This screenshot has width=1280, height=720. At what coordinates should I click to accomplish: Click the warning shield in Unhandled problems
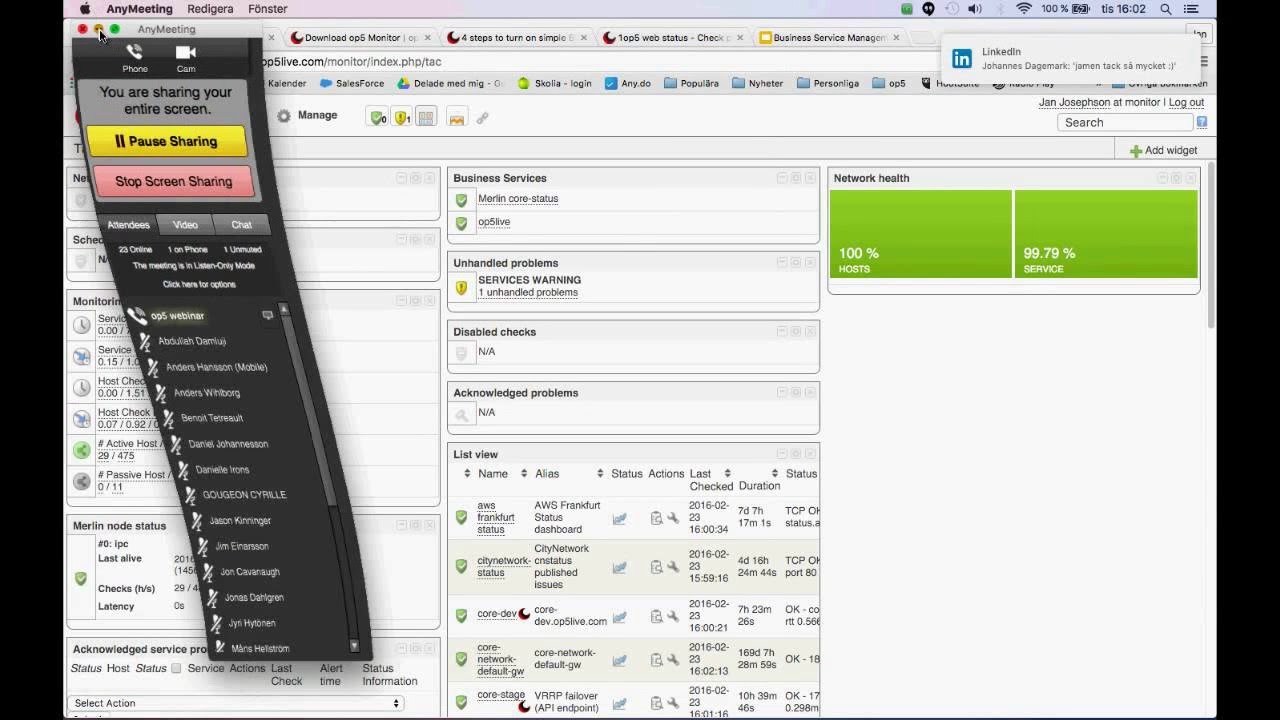click(461, 288)
